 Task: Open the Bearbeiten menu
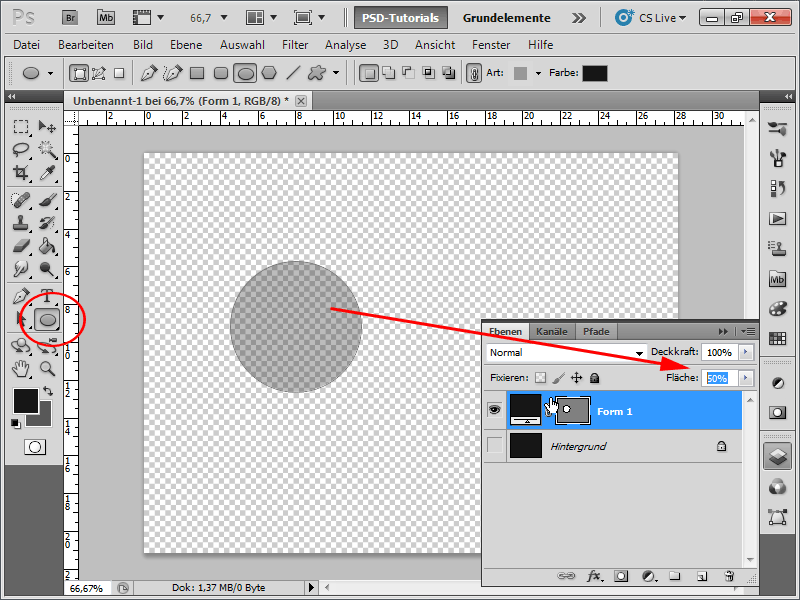pos(86,45)
